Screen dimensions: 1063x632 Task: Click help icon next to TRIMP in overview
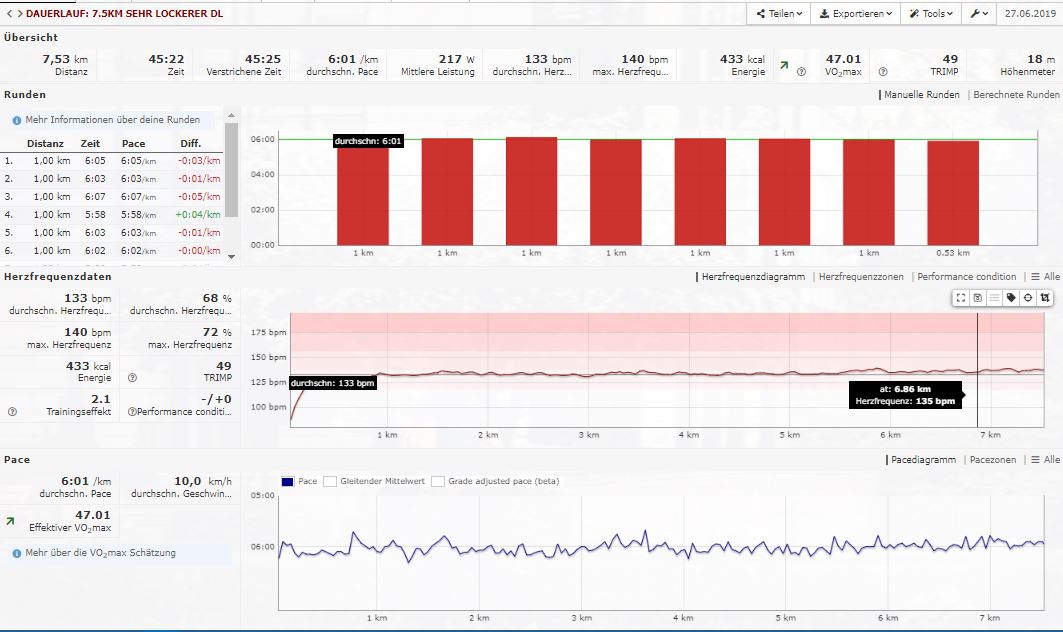[883, 72]
